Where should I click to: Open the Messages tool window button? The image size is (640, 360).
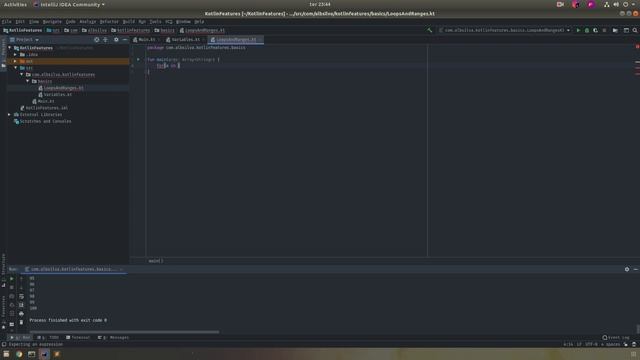click(x=113, y=338)
